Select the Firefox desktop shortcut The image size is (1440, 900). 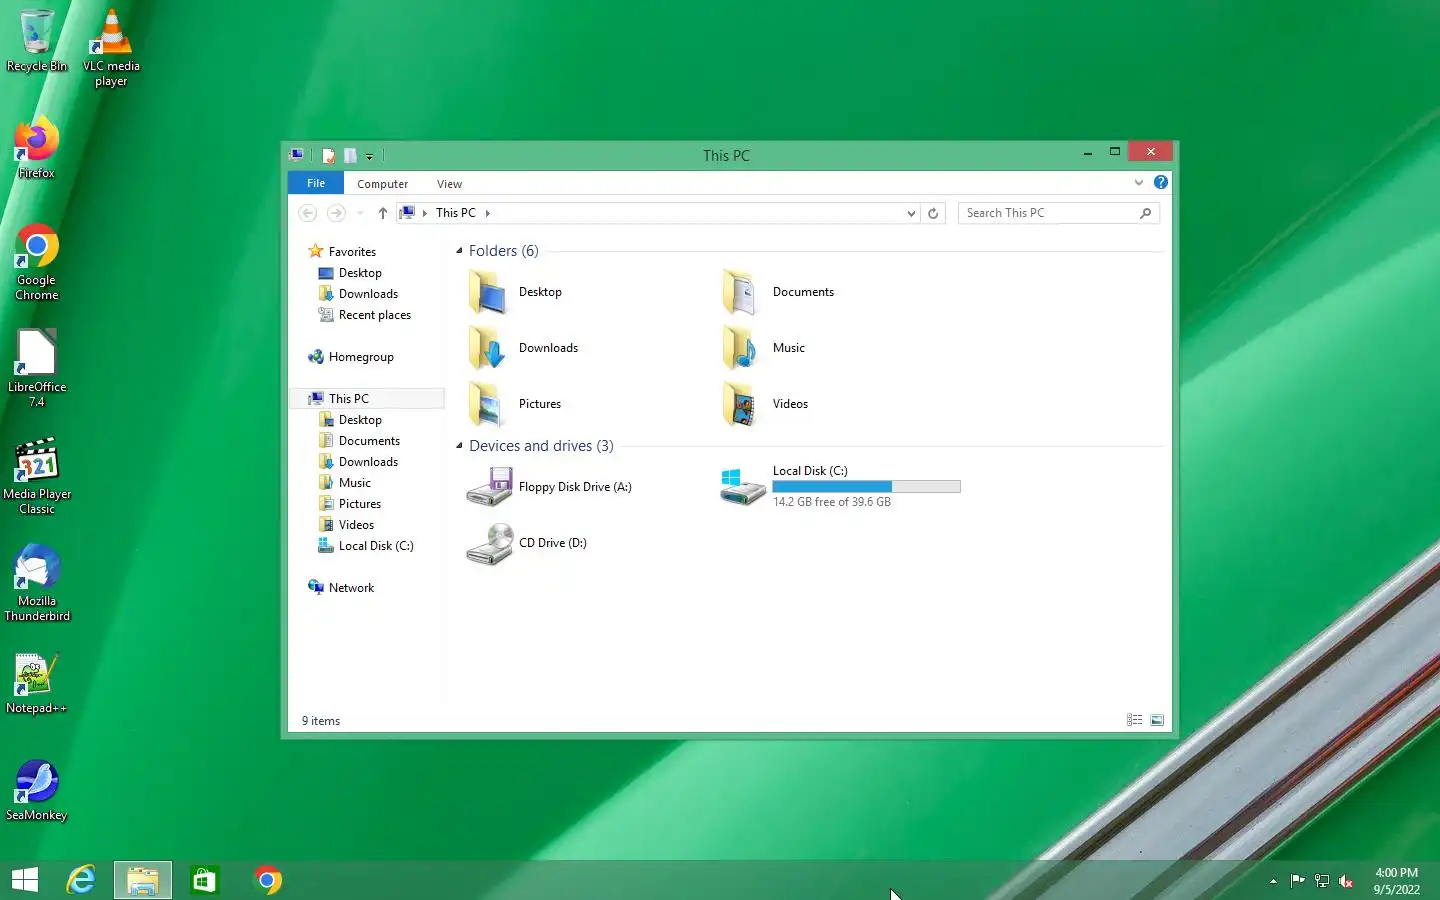coord(37,148)
